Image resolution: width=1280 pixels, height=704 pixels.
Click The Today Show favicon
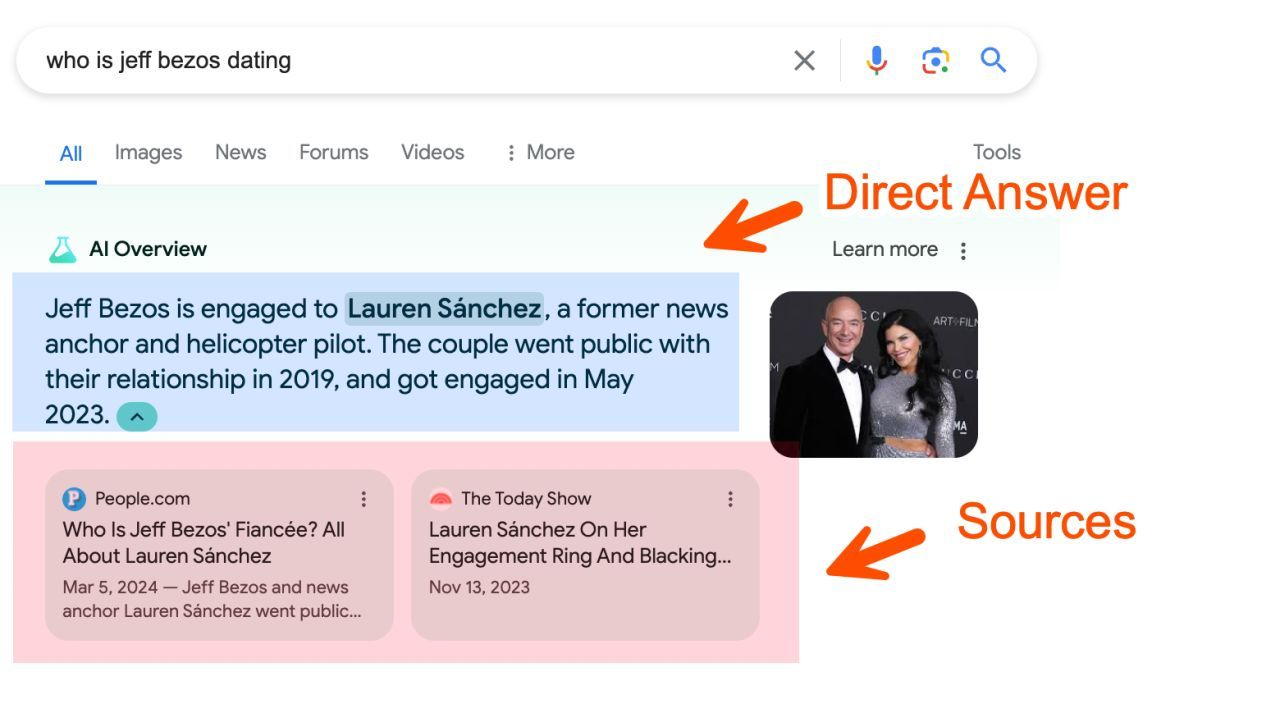[x=440, y=499]
